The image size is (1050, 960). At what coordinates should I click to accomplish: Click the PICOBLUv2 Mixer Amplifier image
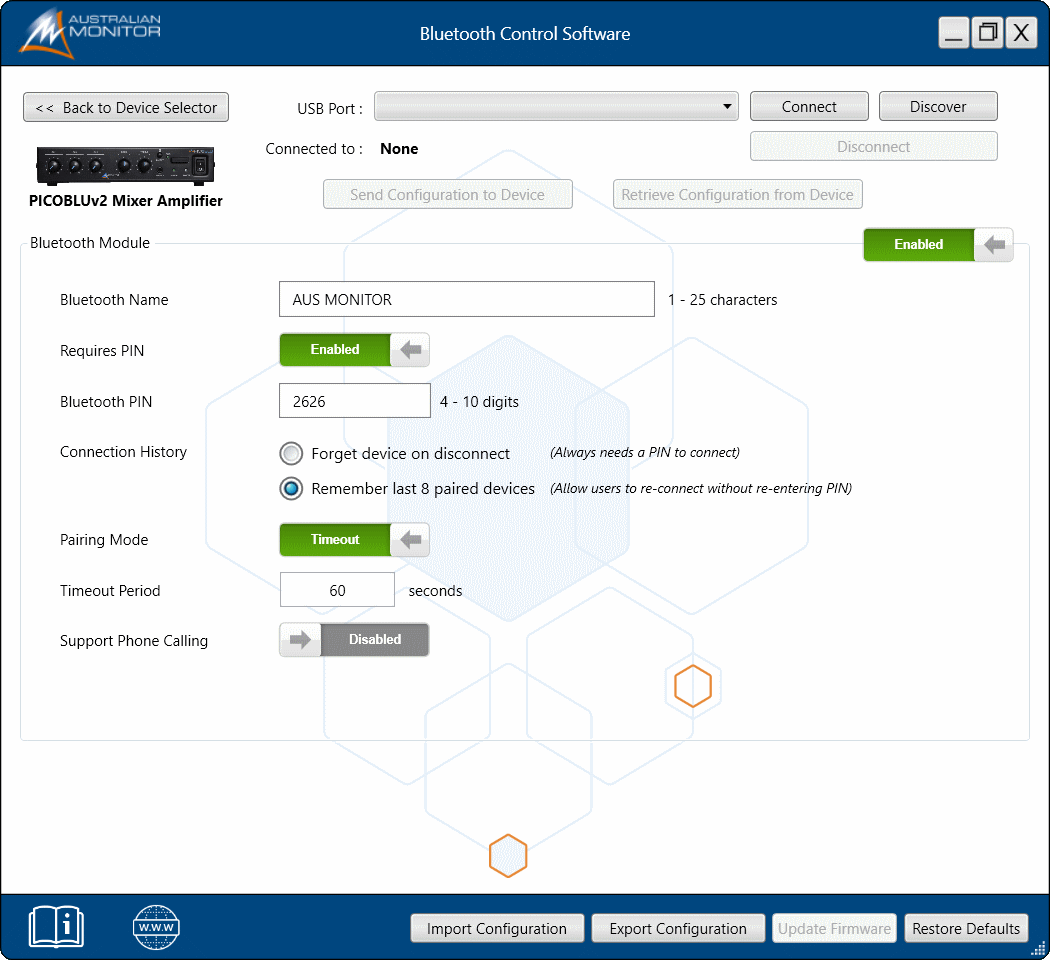click(x=126, y=164)
